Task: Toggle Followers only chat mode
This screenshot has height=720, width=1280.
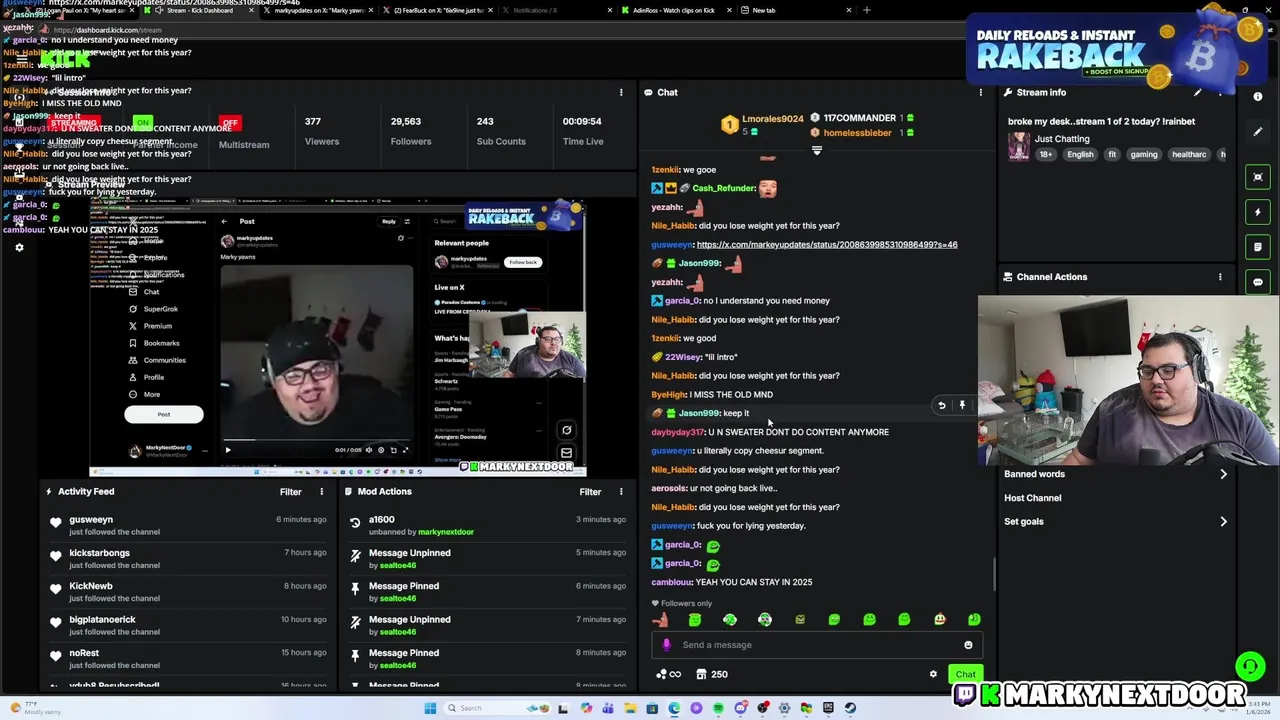Action: [682, 604]
